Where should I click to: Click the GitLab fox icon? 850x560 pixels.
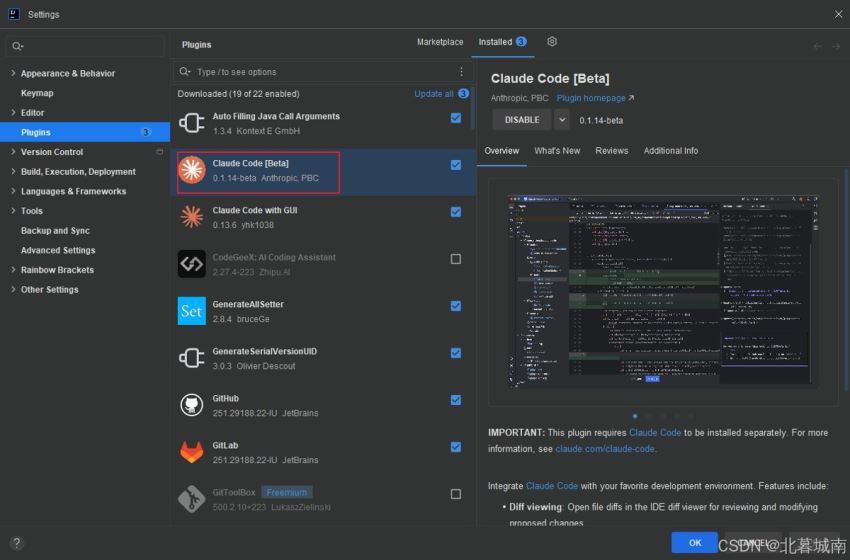pos(192,452)
